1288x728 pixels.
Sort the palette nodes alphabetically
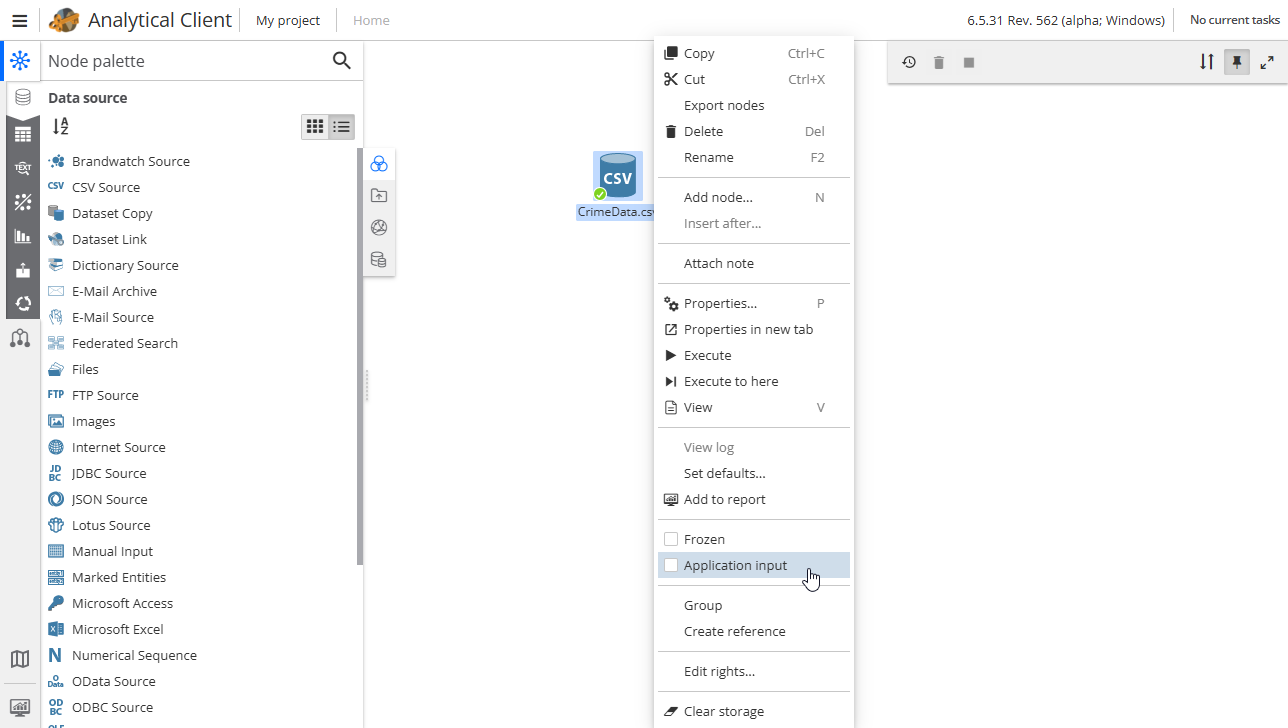(x=61, y=126)
